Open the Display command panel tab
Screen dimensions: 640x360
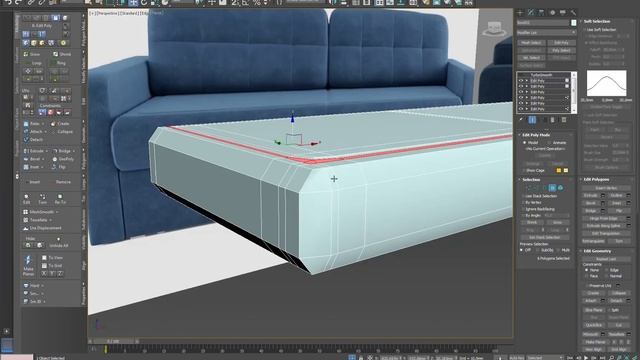pyautogui.click(x=563, y=13)
